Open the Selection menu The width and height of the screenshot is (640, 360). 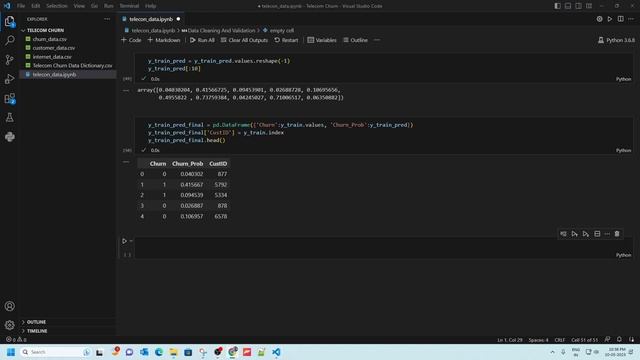coord(57,6)
